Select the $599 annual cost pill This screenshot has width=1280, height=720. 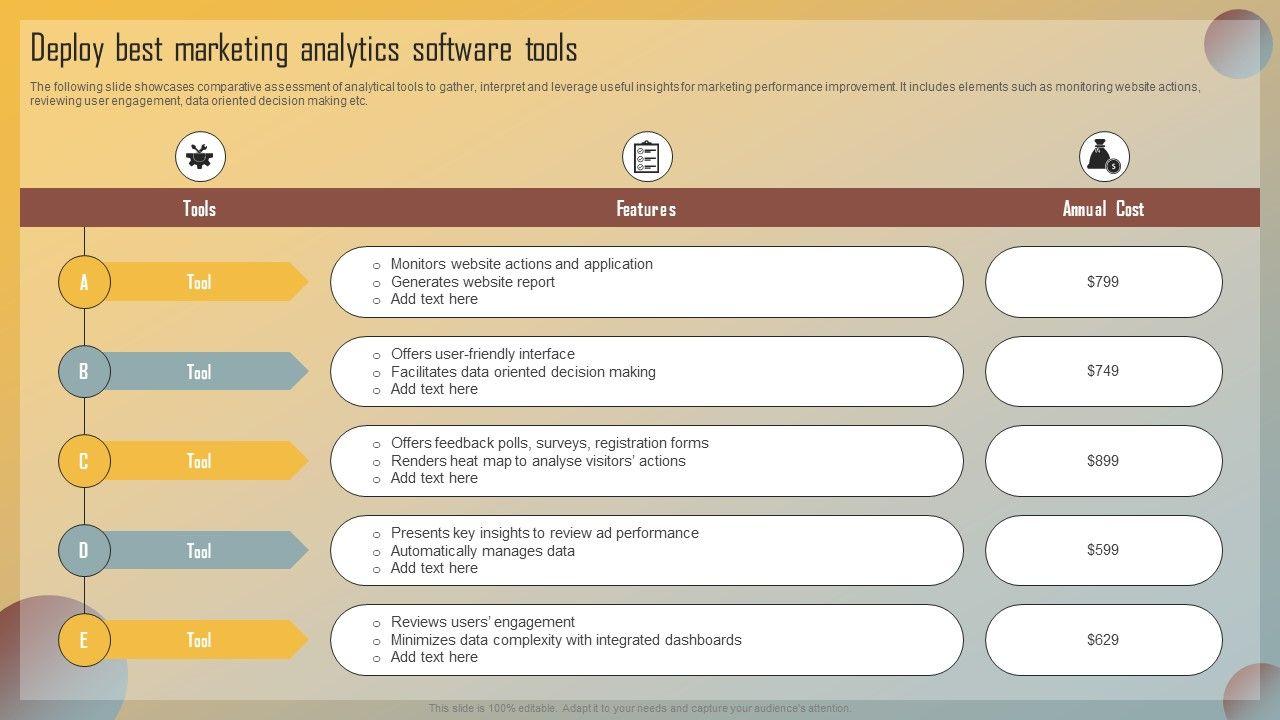pyautogui.click(x=1103, y=550)
